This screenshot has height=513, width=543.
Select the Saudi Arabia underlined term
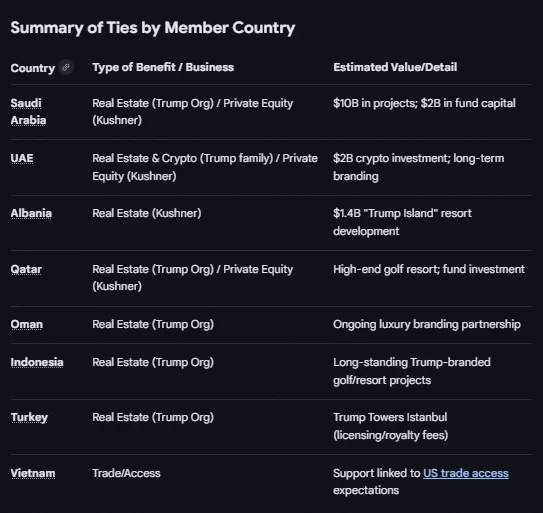(28, 112)
